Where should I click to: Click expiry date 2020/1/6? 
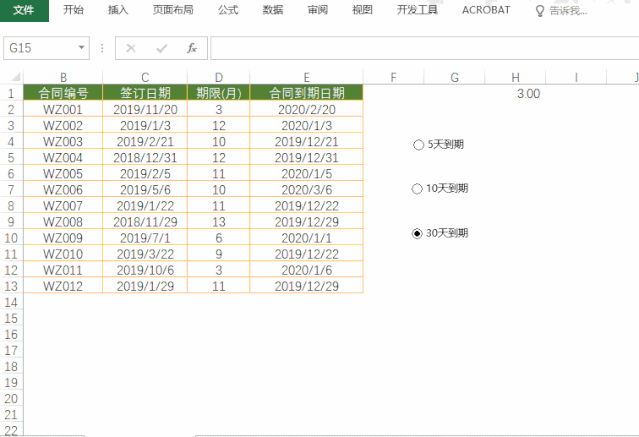(306, 270)
